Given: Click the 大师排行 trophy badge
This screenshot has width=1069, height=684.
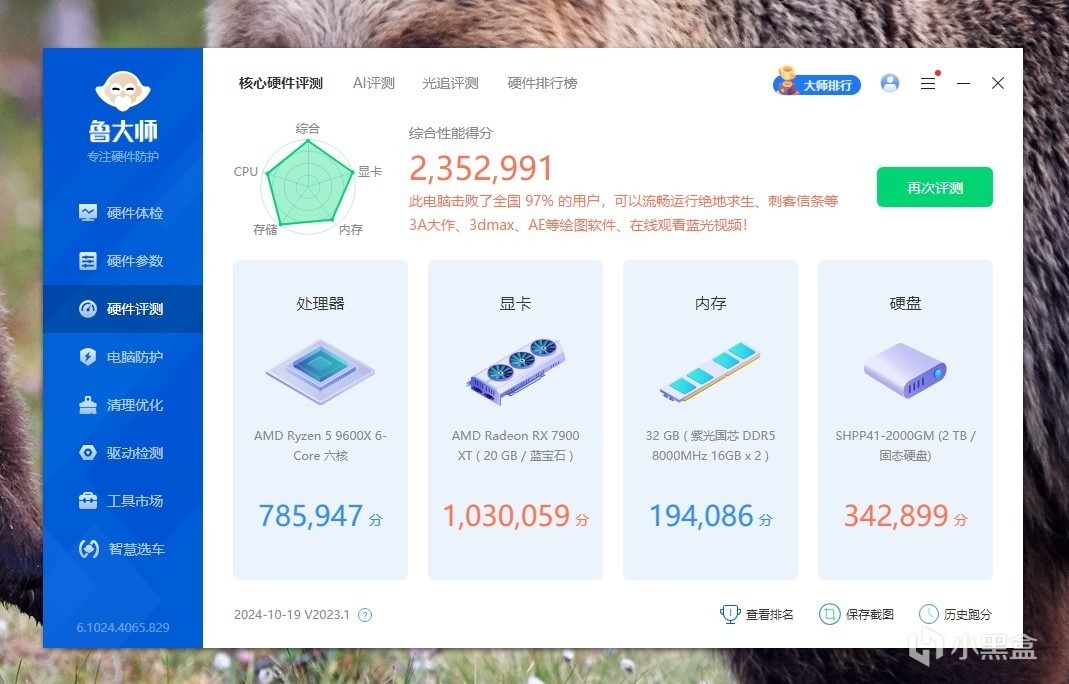Looking at the screenshot, I should (817, 83).
